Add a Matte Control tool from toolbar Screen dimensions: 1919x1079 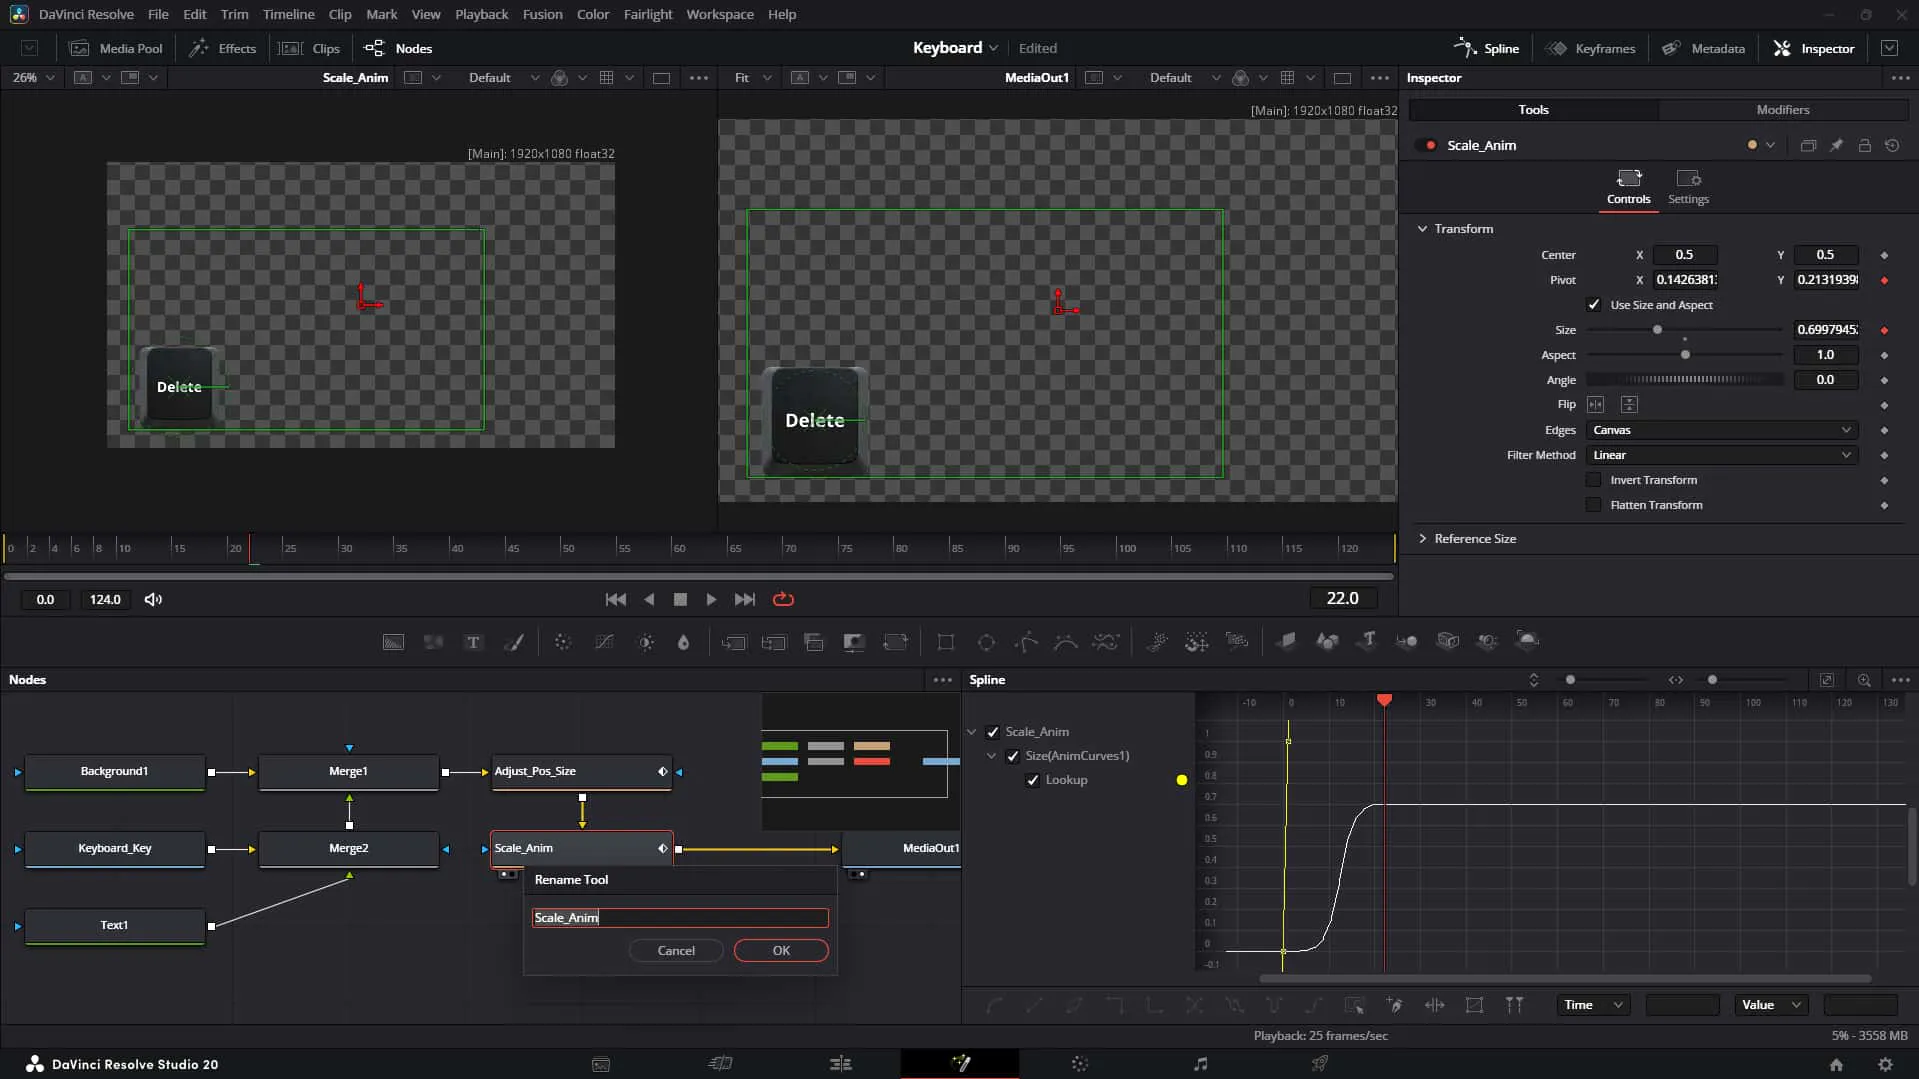click(854, 642)
